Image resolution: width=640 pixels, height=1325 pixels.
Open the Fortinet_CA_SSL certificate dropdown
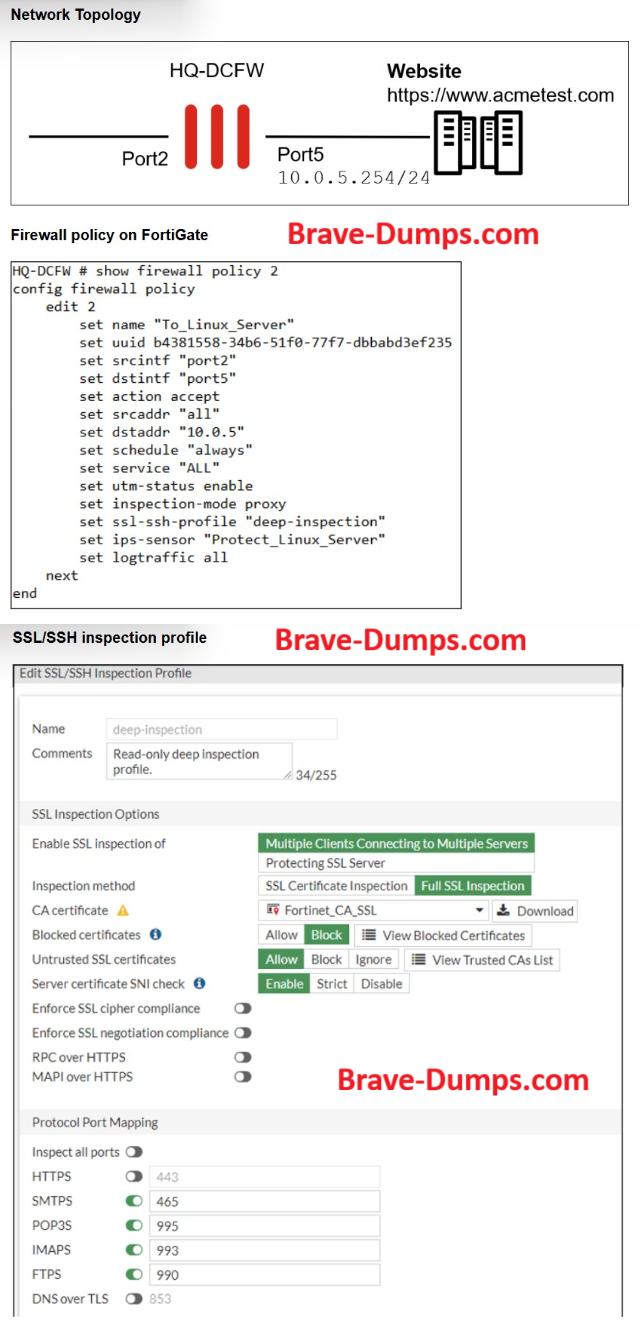(x=373, y=911)
